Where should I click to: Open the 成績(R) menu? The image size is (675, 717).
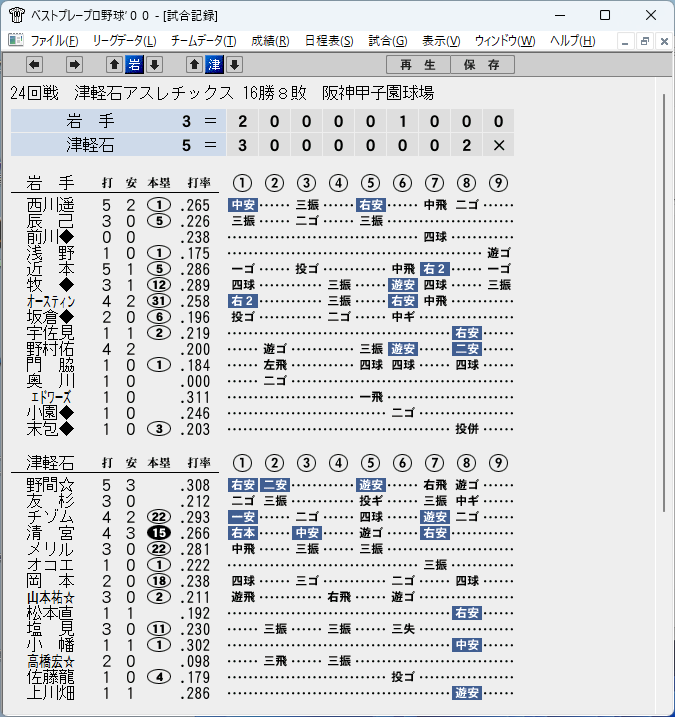point(270,41)
